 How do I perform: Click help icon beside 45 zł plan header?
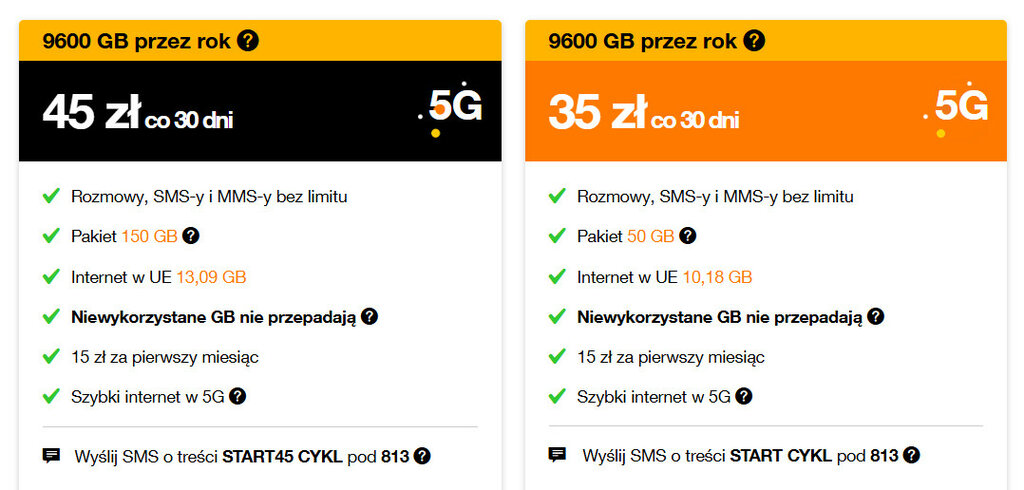coord(248,41)
